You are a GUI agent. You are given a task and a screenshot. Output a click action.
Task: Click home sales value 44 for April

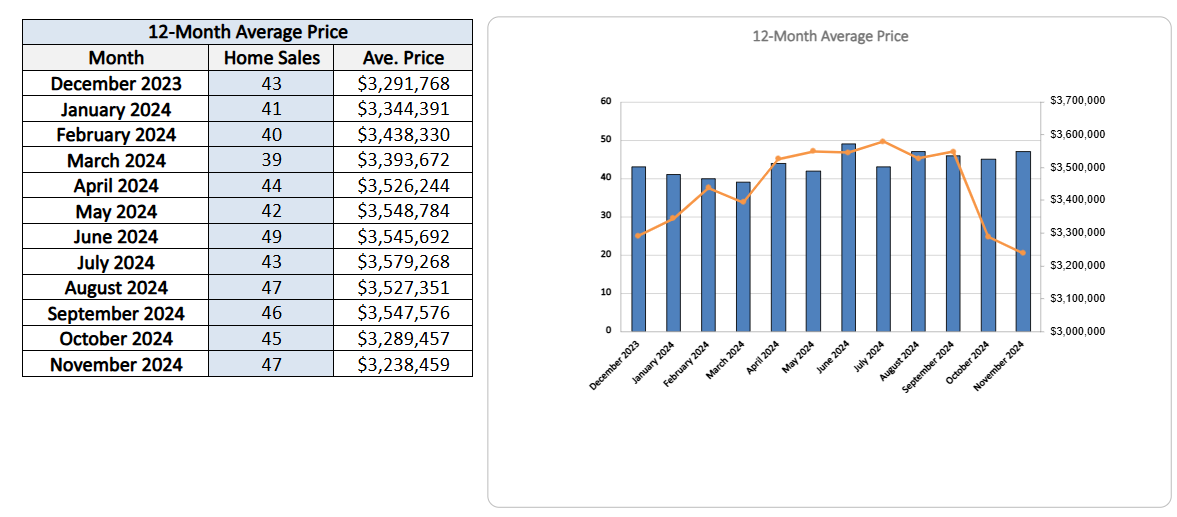point(271,185)
